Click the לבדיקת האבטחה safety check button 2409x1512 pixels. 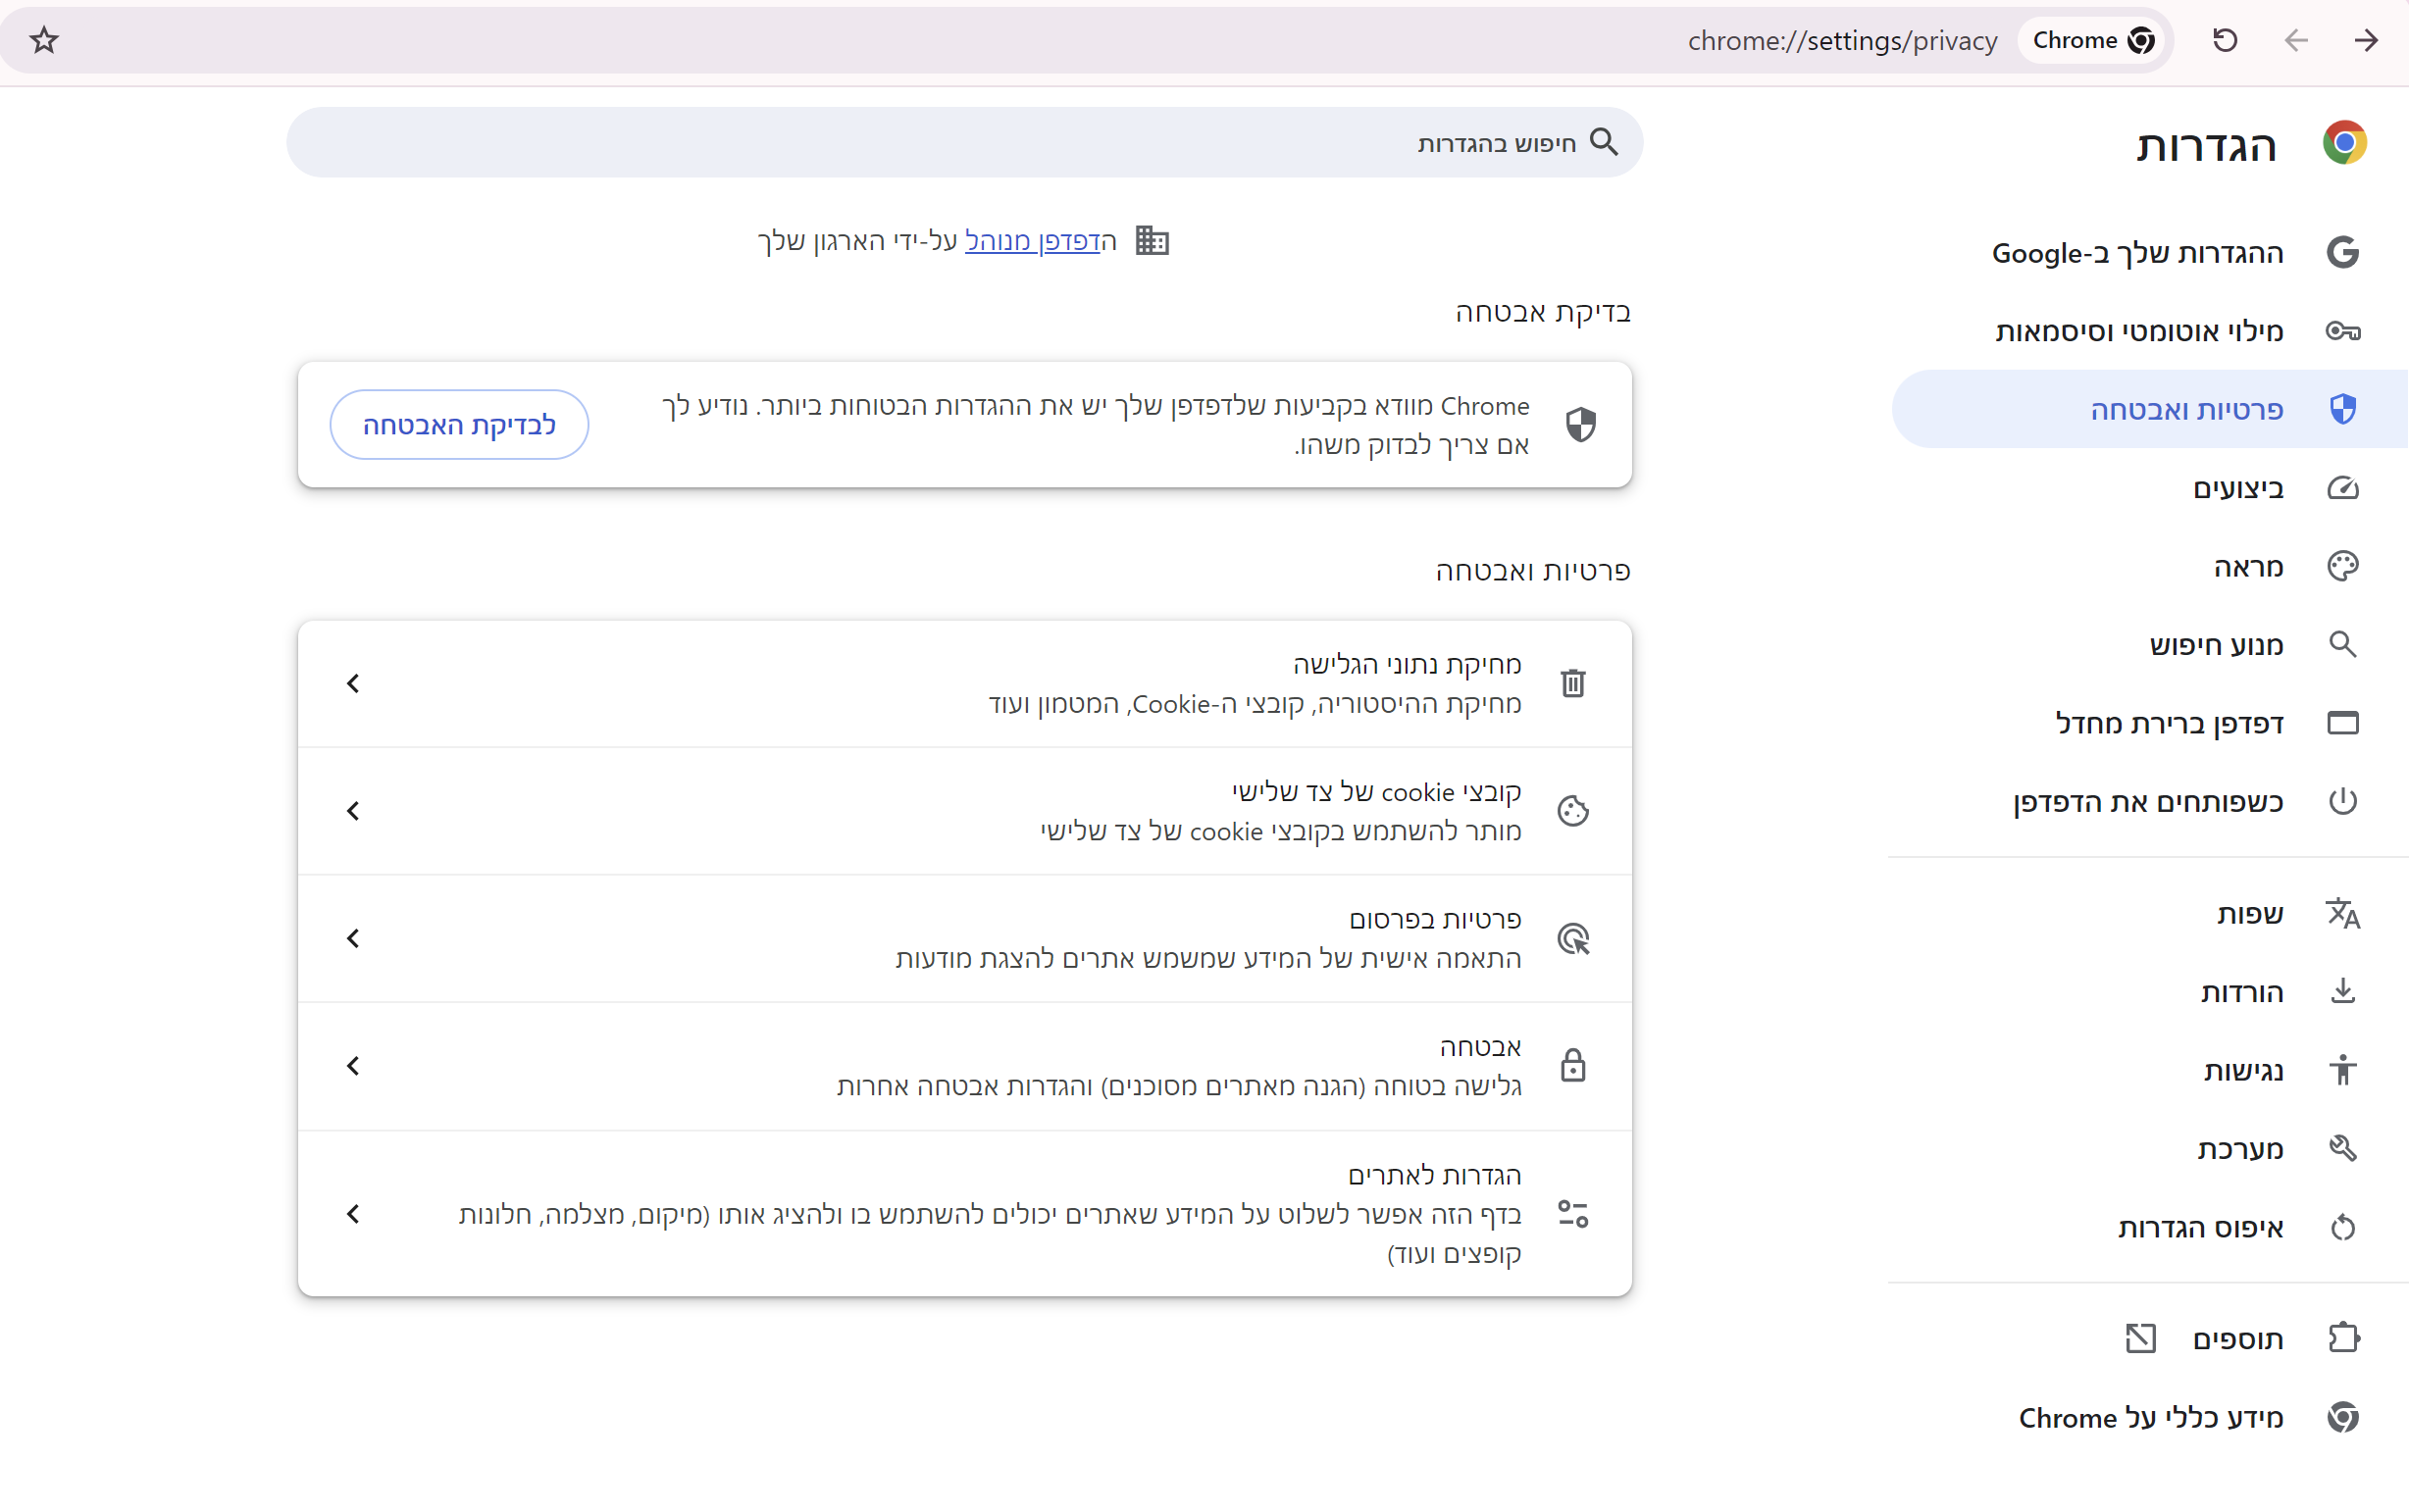tap(459, 425)
